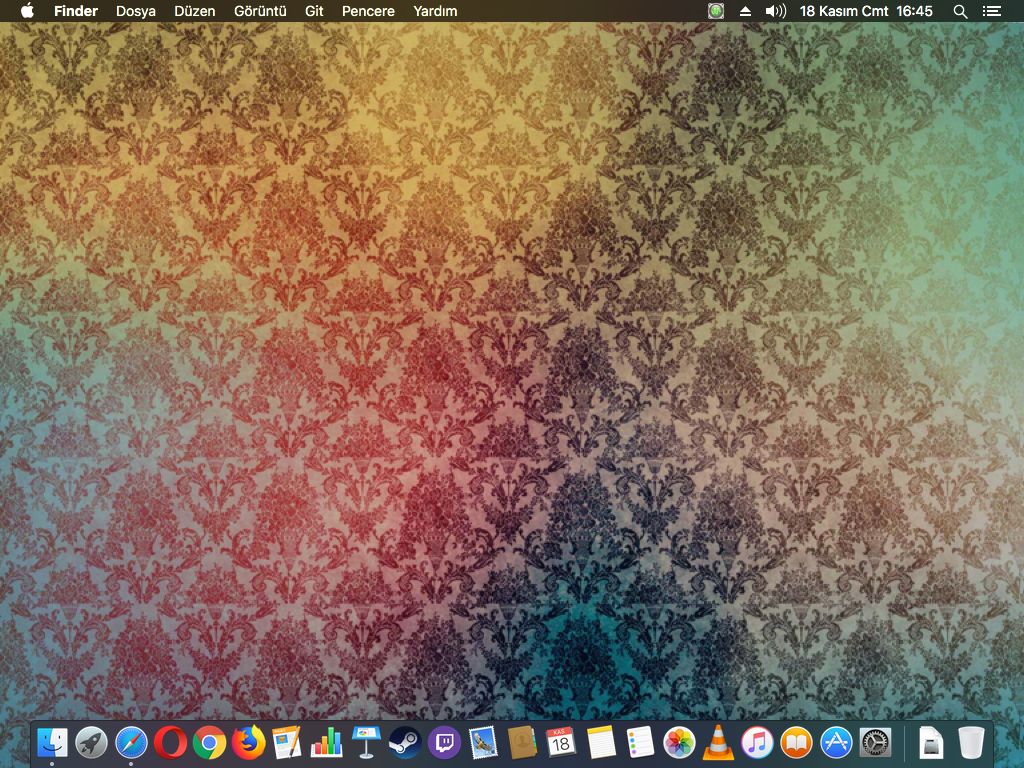Open the Opera browser icon
1024x768 pixels.
tap(170, 742)
